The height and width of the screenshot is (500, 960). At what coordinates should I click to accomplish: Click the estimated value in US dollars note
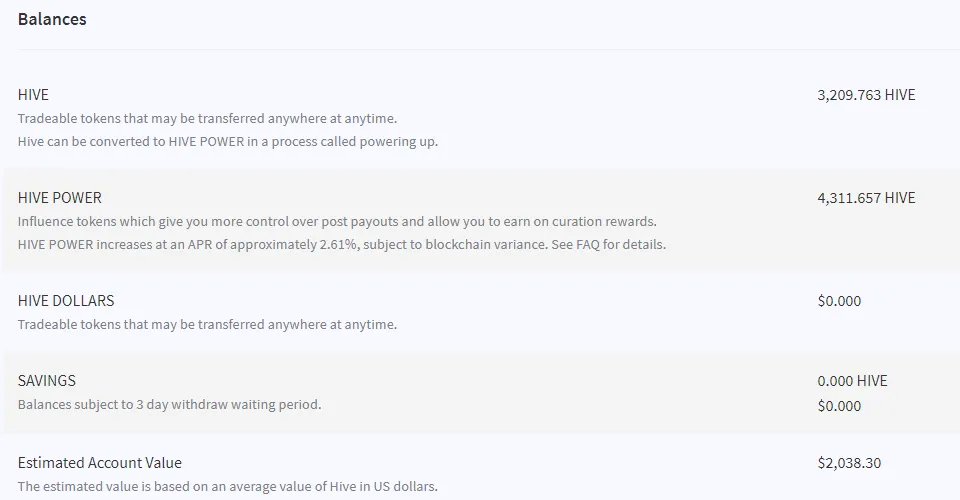pyautogui.click(x=228, y=487)
